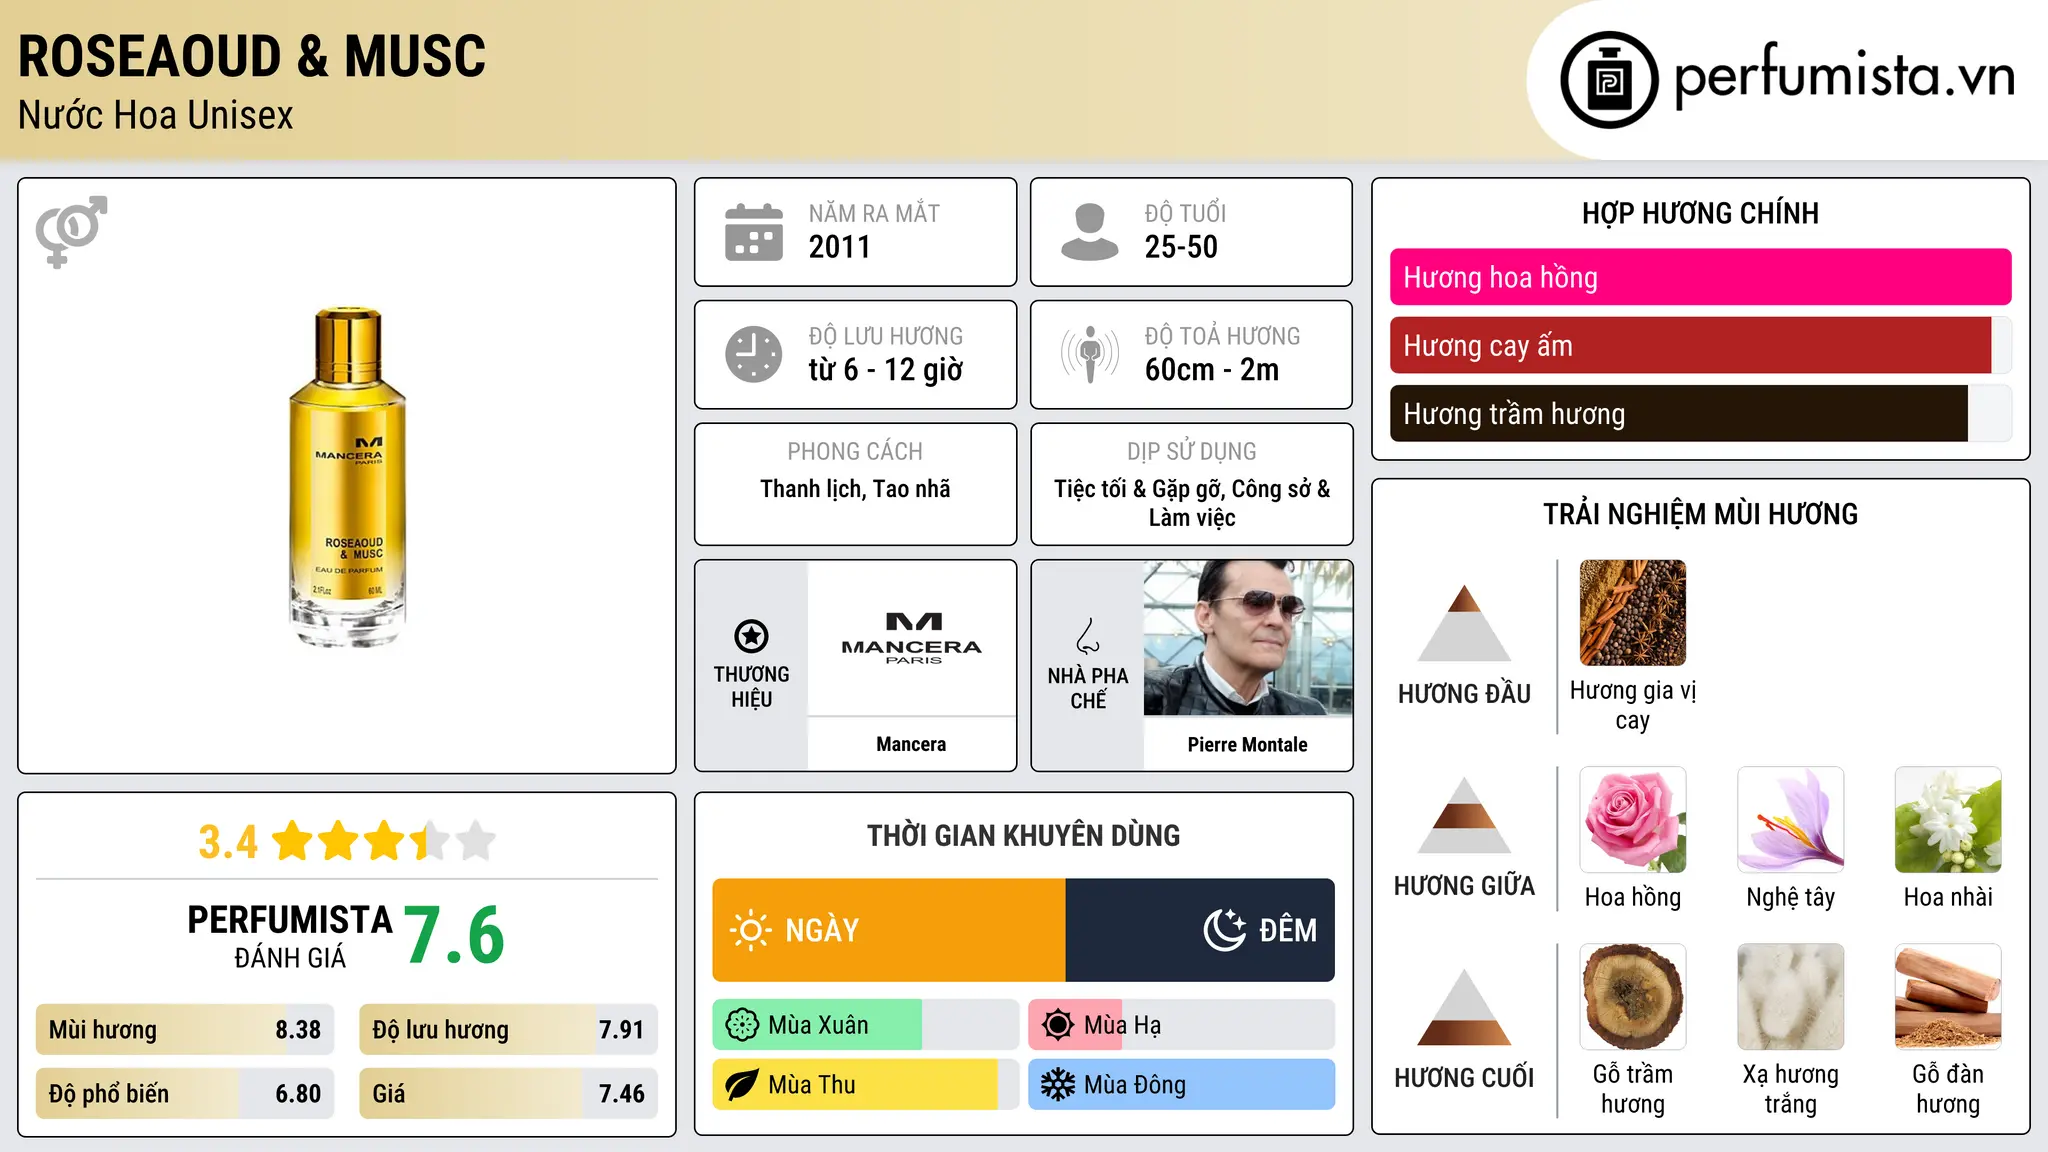Click the Trải nghiệm mùi hương heading
Image resolution: width=2048 pixels, height=1152 pixels.
tap(1700, 514)
